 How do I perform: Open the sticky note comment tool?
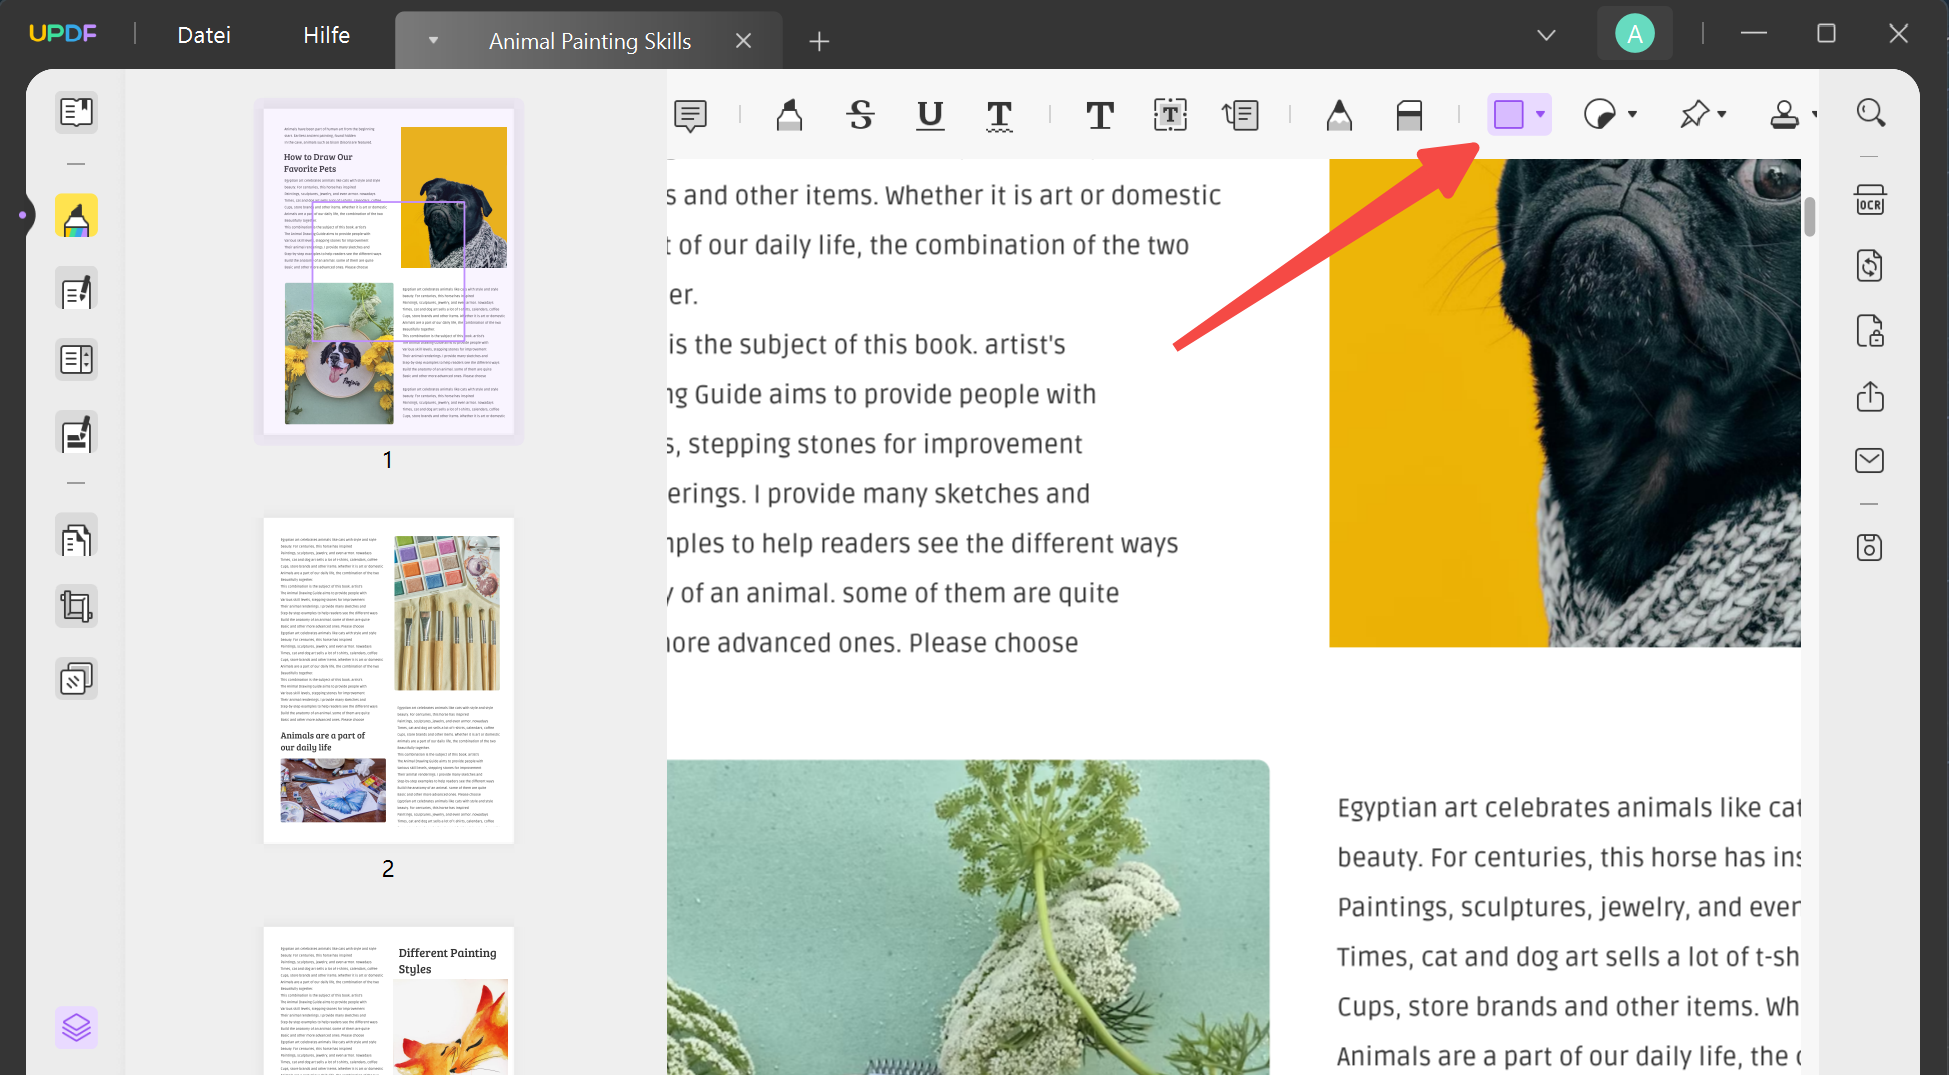(691, 115)
